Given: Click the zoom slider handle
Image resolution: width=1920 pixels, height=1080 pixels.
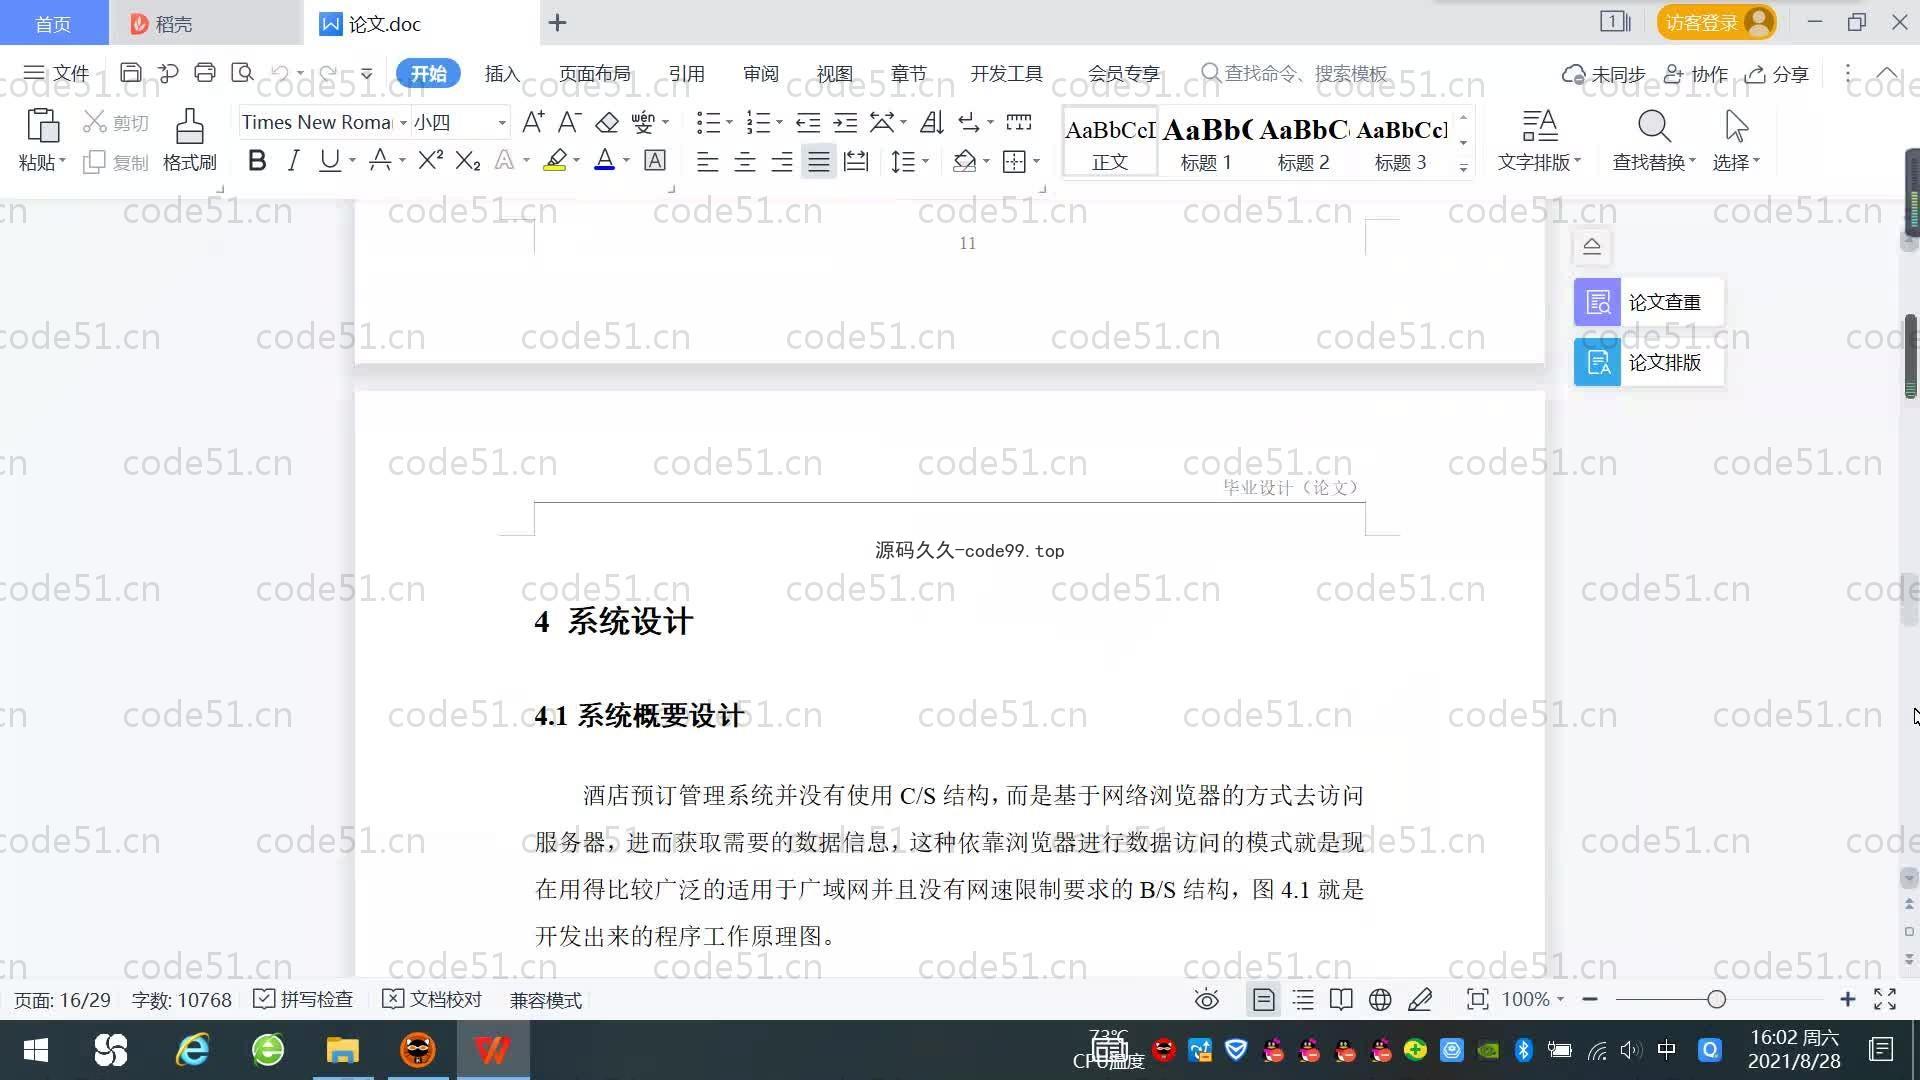Looking at the screenshot, I should coord(1717,999).
